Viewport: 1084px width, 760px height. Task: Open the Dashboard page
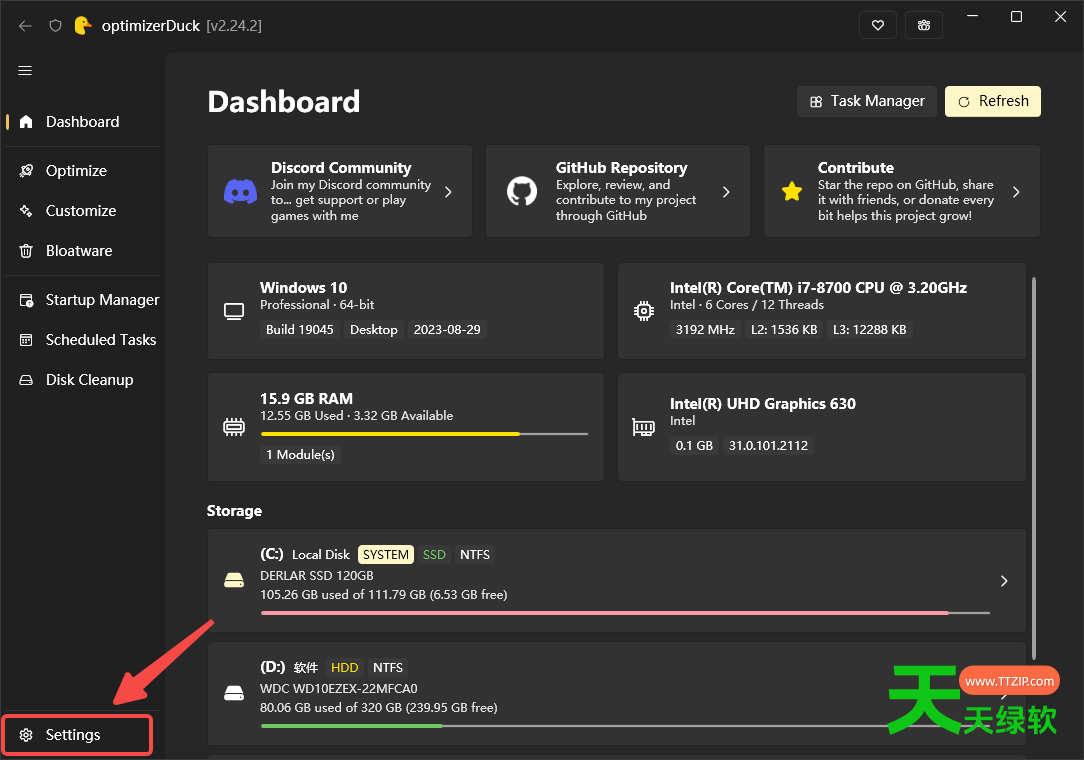[83, 122]
